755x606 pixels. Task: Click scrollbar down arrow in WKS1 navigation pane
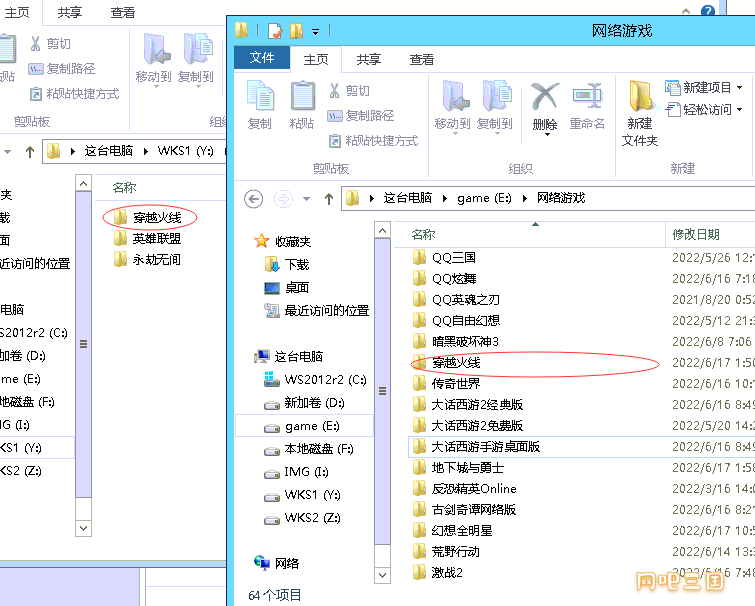[x=83, y=528]
